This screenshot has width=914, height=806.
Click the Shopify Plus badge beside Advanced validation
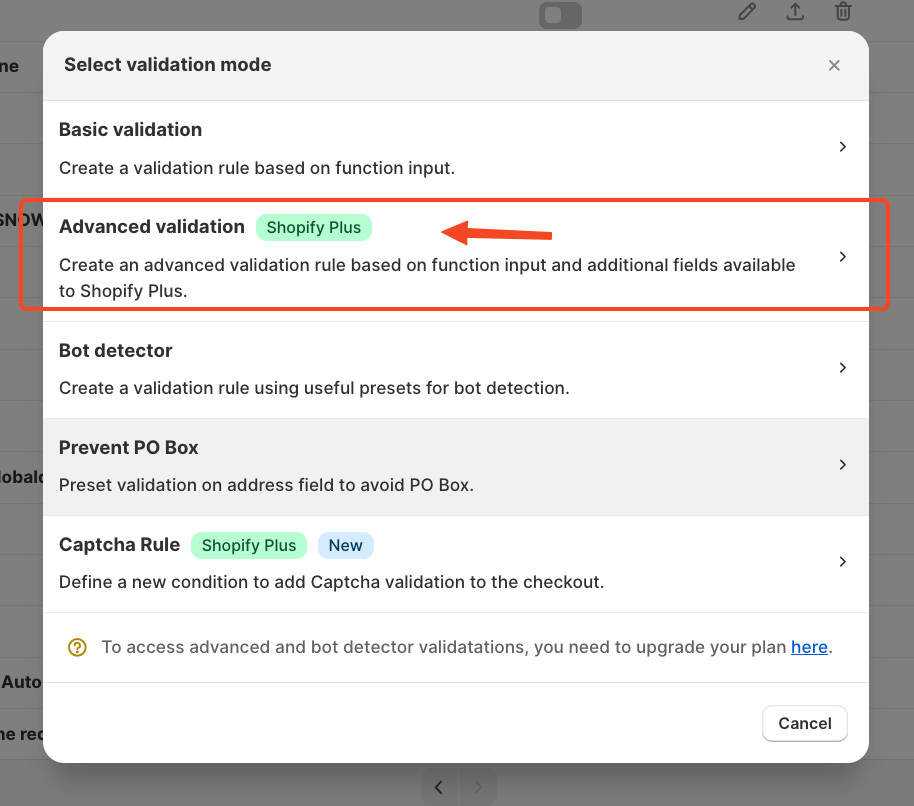tap(314, 227)
